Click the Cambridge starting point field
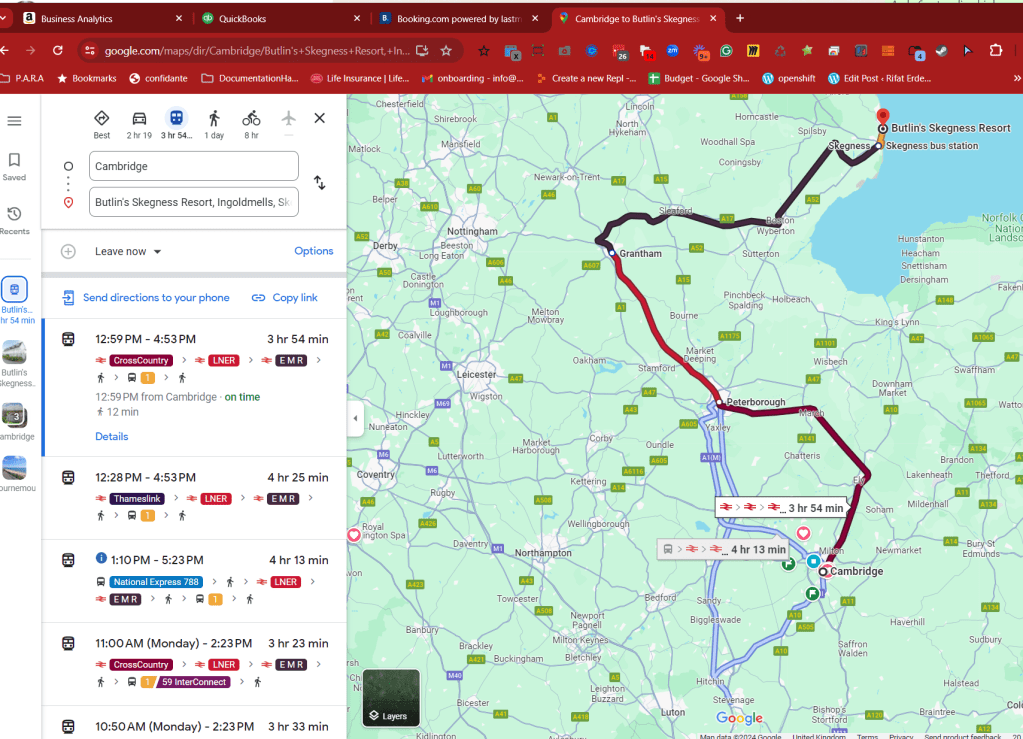The width and height of the screenshot is (1023, 739). point(194,166)
